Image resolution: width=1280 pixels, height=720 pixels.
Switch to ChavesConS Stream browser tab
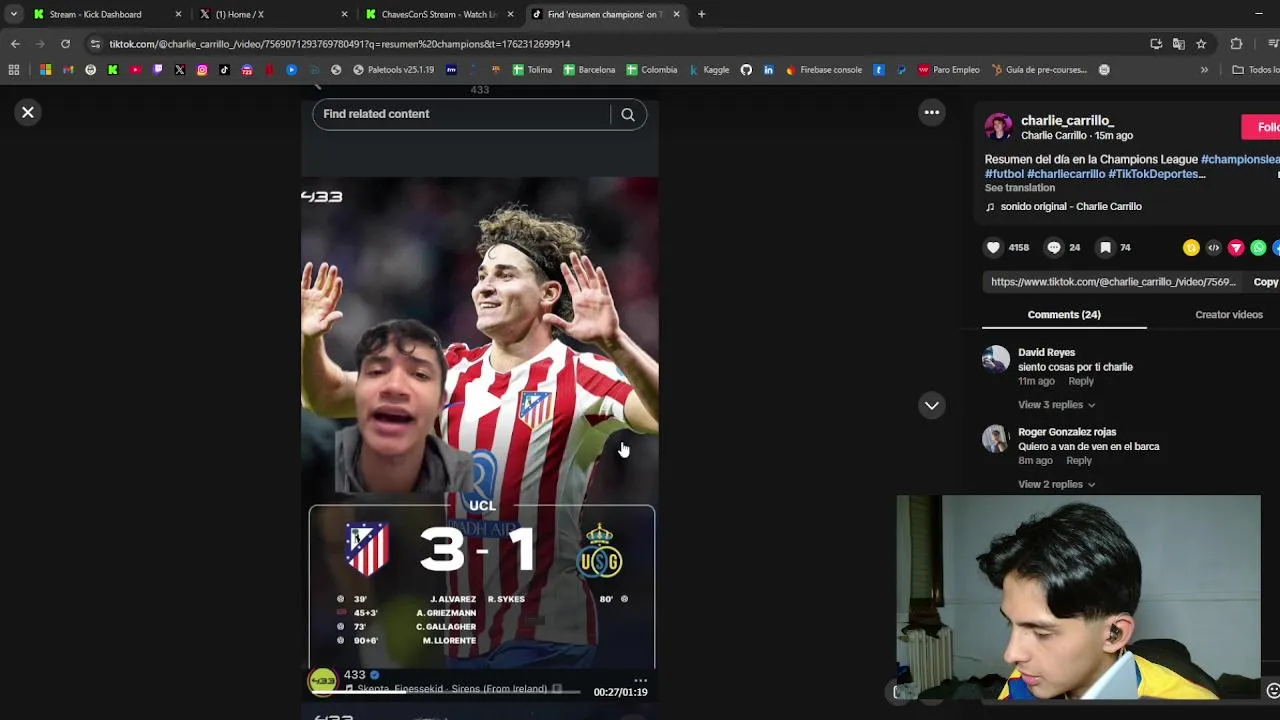[438, 14]
